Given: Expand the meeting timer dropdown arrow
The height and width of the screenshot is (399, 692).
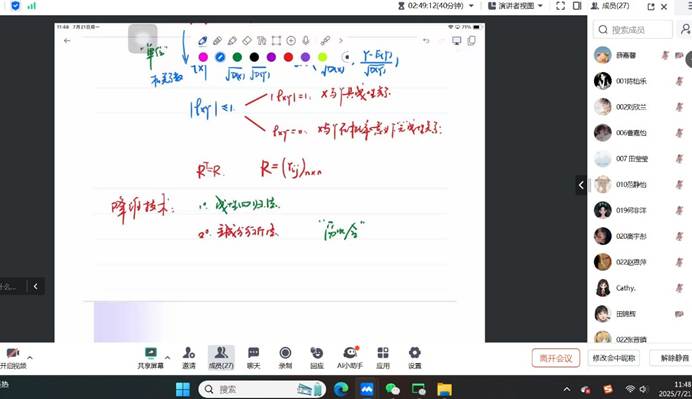Looking at the screenshot, I should coord(471,6).
